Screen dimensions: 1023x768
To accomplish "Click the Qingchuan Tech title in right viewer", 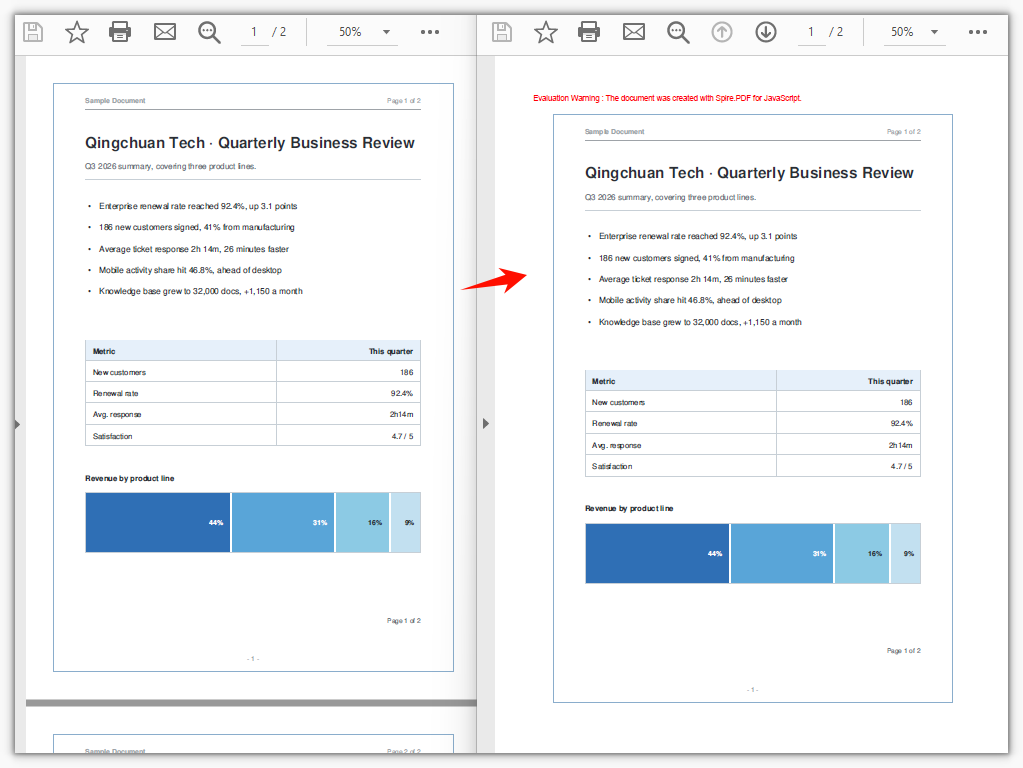I will tap(750, 173).
